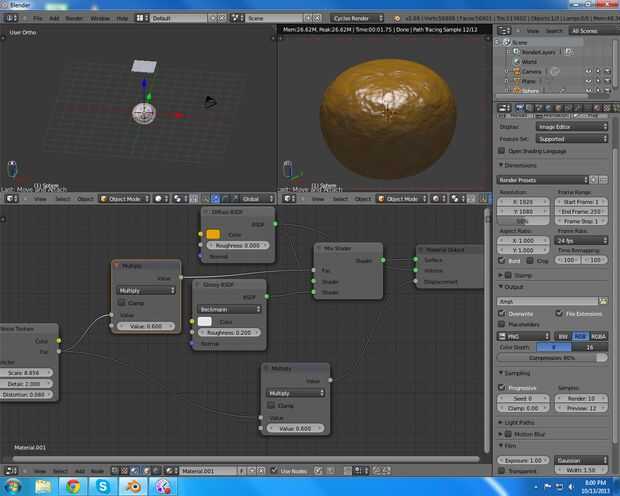Enable the Open Shading Language checkbox
Viewport: 620px width, 496px height.
pos(503,151)
